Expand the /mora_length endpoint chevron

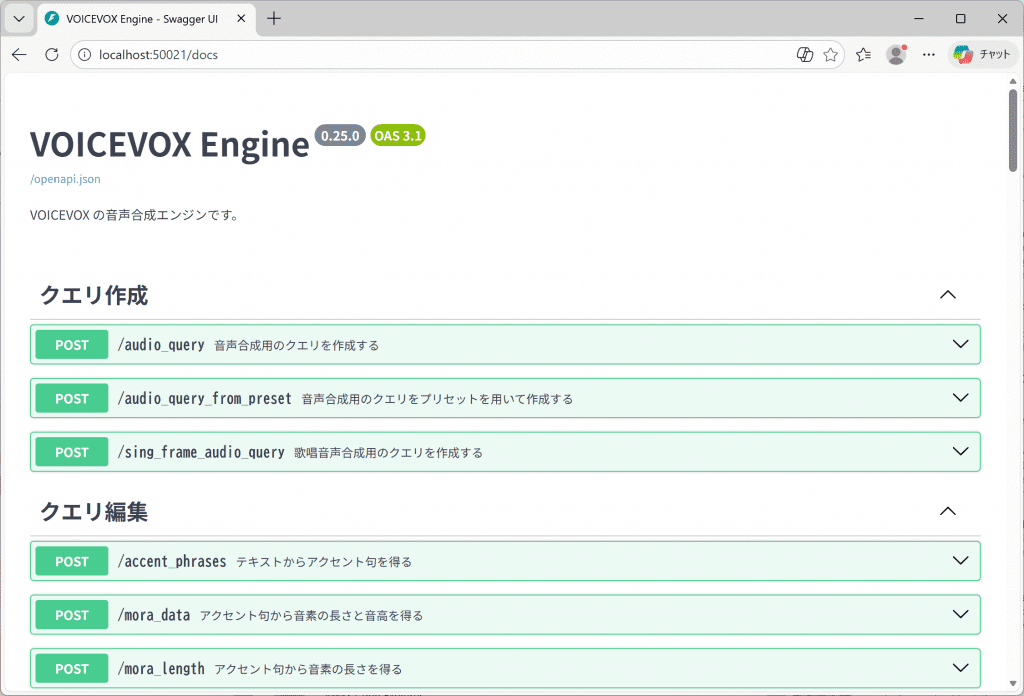click(960, 667)
